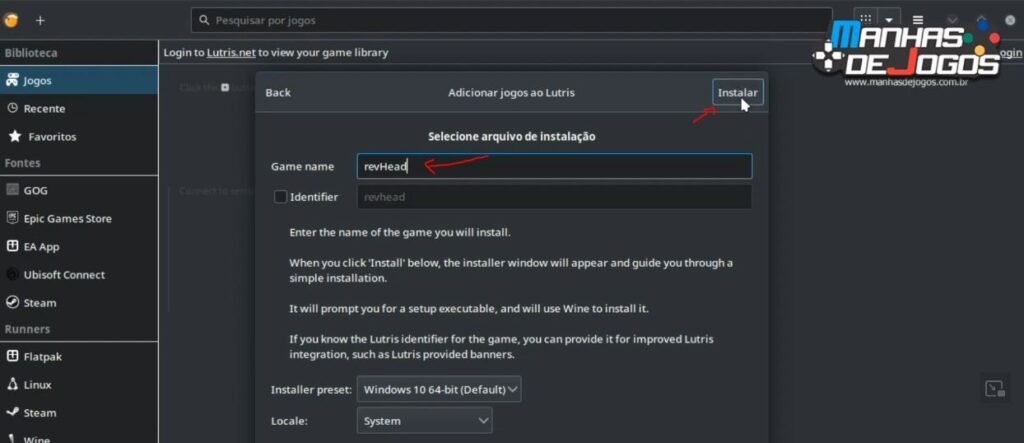Select Steam under the Runners section
1024x443 pixels.
[78, 413]
